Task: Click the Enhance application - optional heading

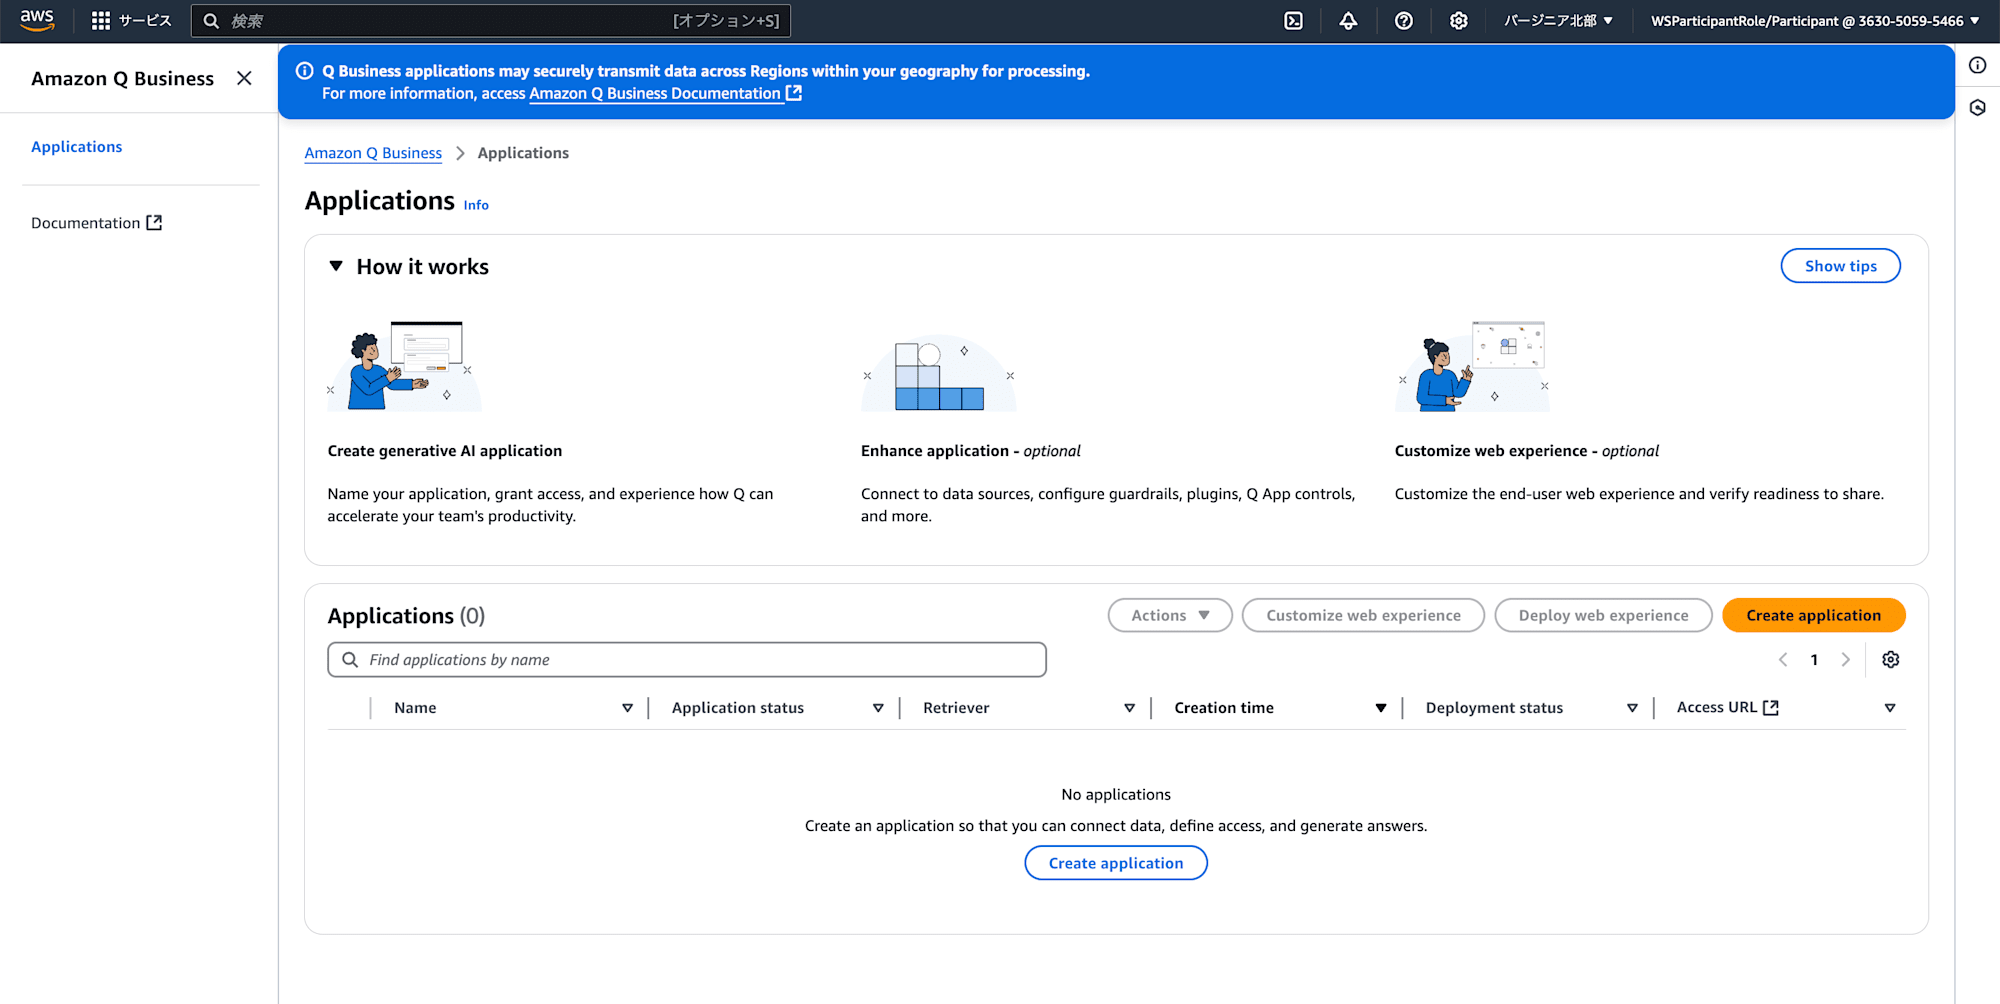Action: click(x=971, y=451)
